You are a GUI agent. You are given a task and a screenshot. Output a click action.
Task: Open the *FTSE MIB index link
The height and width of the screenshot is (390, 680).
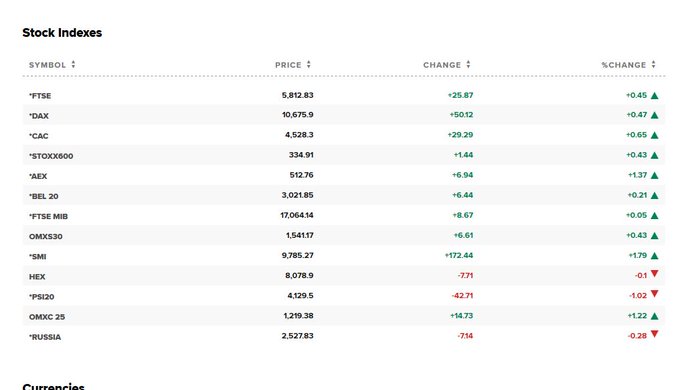(x=49, y=216)
